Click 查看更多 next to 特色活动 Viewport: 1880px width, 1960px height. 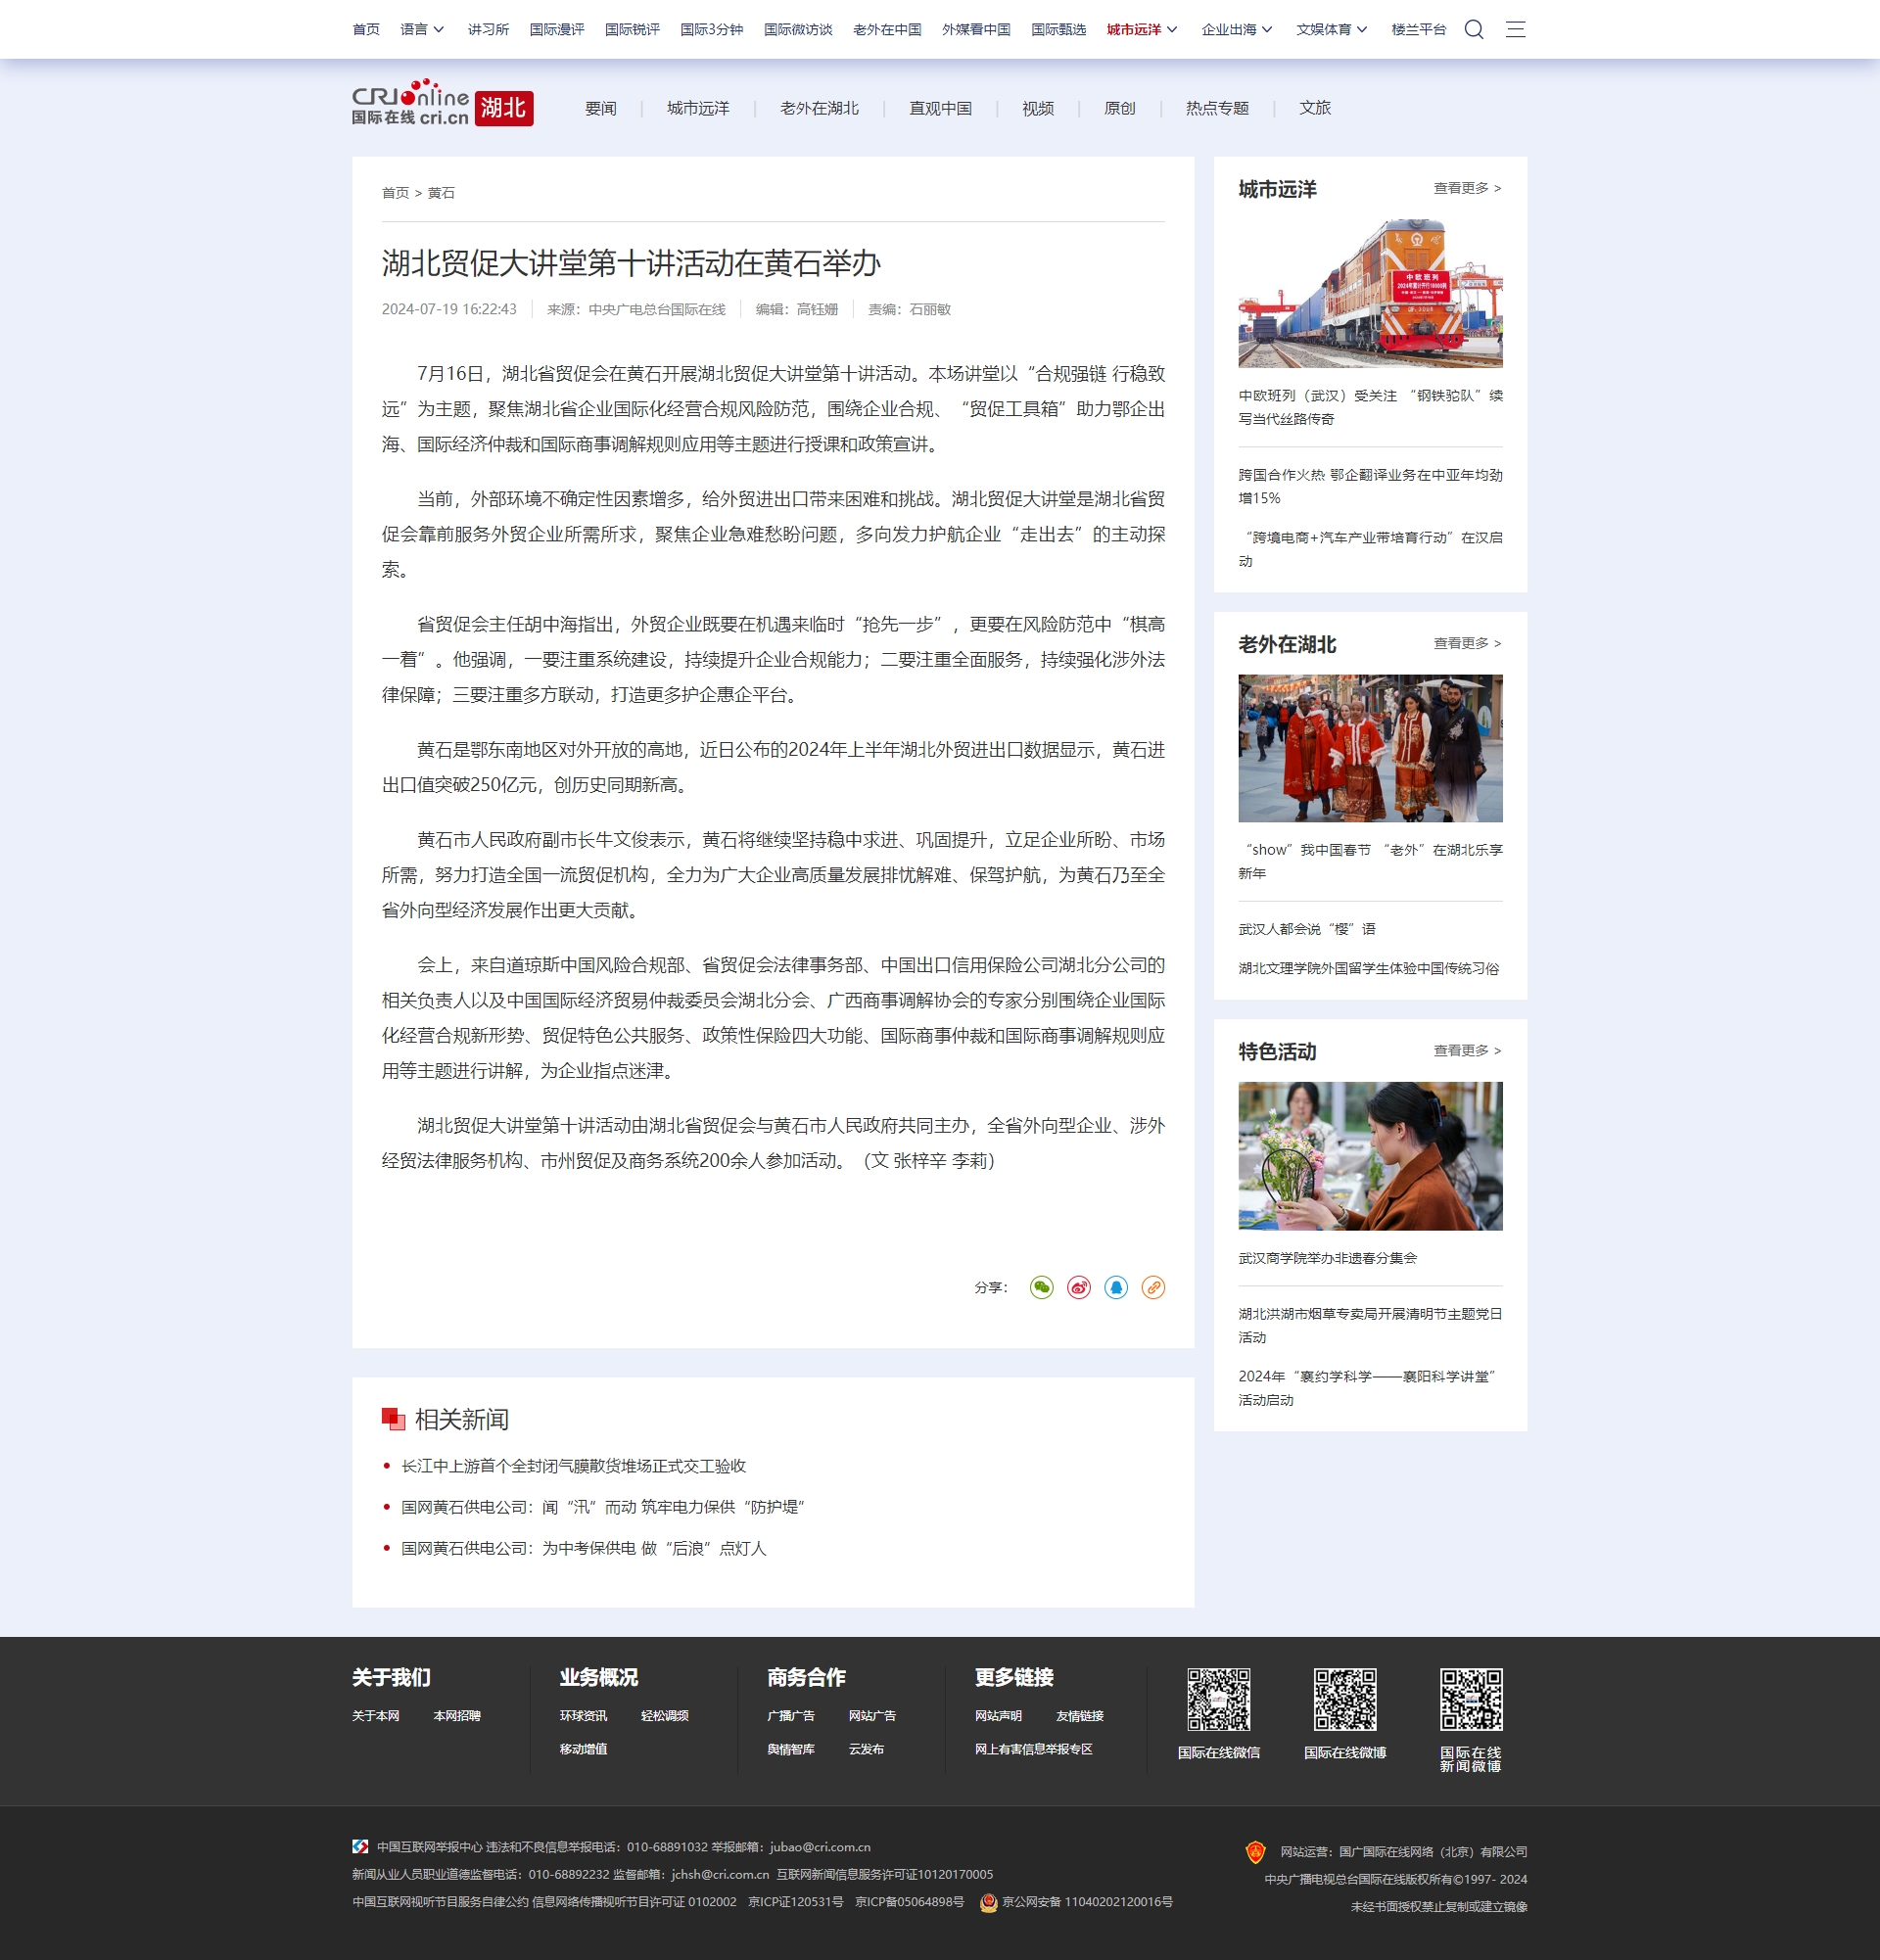pyautogui.click(x=1466, y=1050)
